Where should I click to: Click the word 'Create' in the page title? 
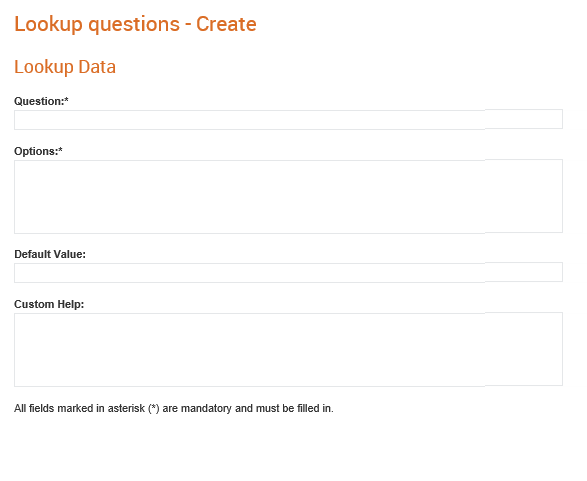tap(226, 24)
